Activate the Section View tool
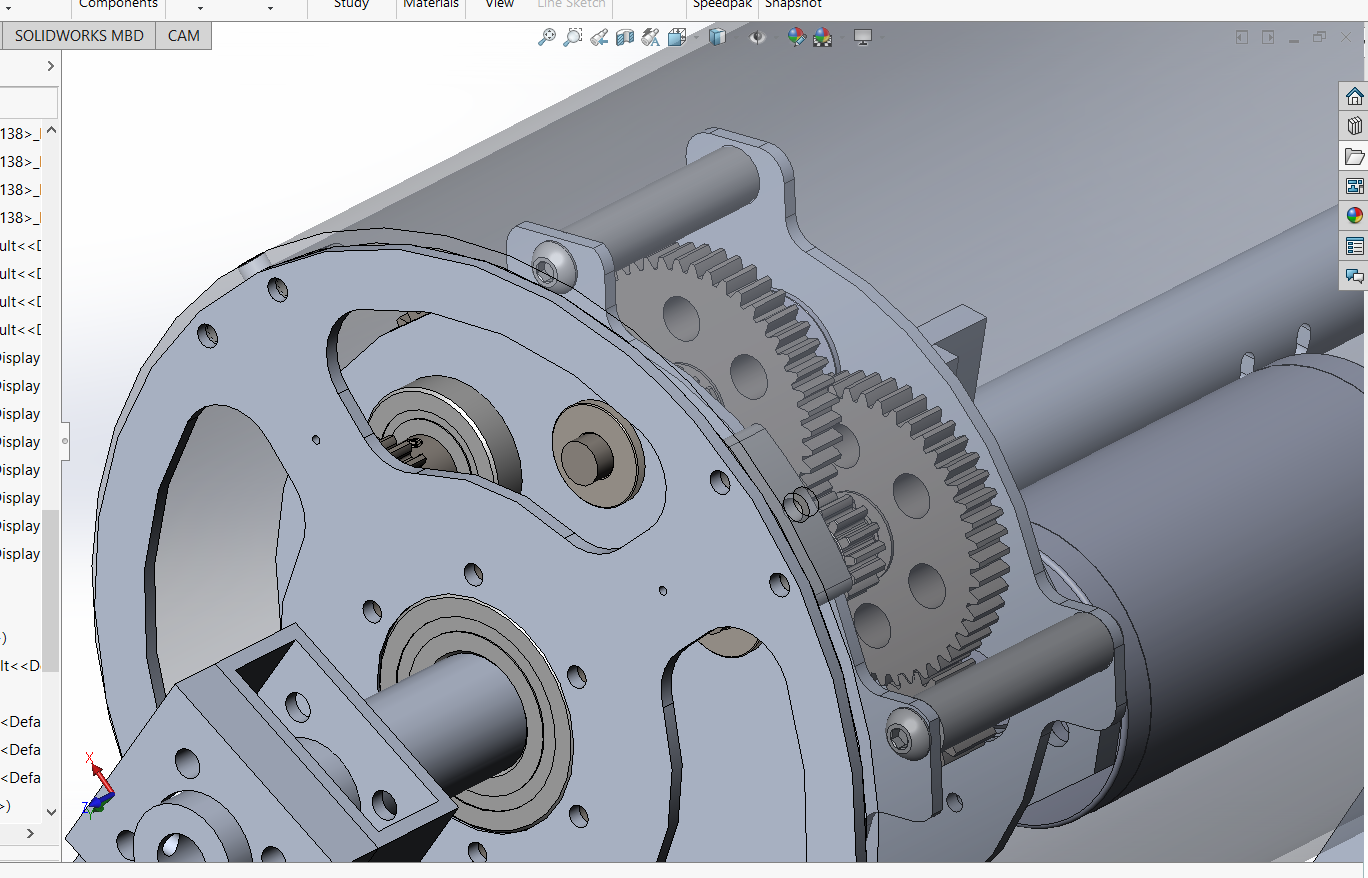Viewport: 1368px width, 878px height. point(625,38)
